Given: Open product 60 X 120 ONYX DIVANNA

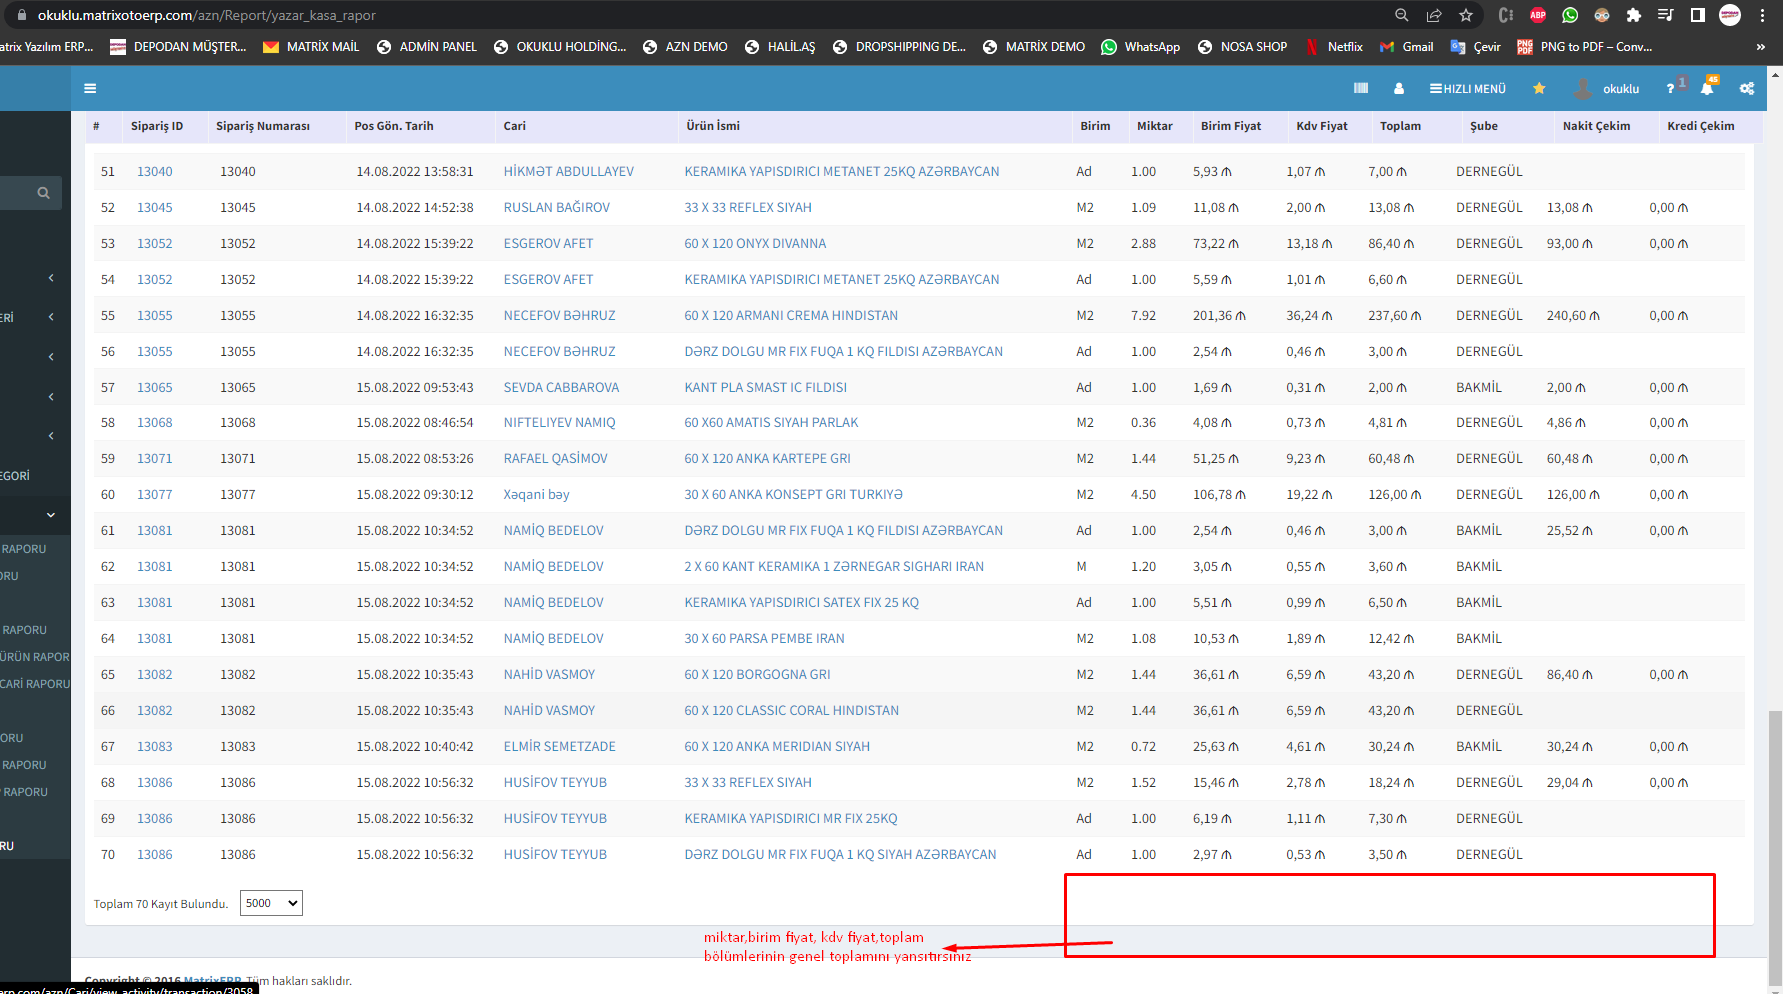Looking at the screenshot, I should [x=754, y=243].
